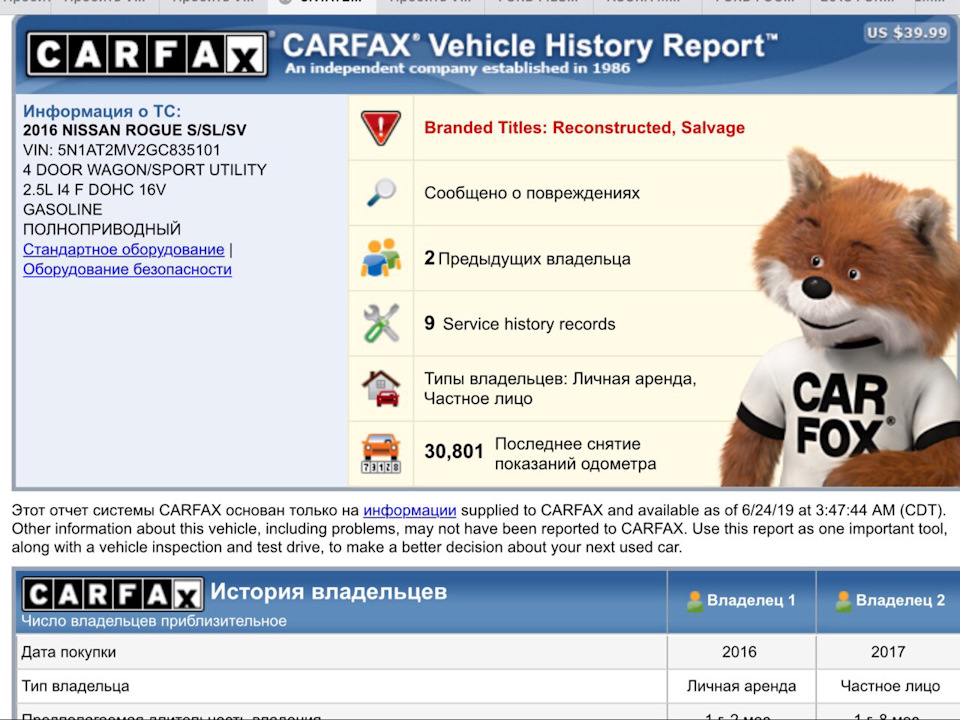Click 4 DOOR WAGON/SPORT UTILITY text
960x720 pixels.
pyautogui.click(x=144, y=170)
